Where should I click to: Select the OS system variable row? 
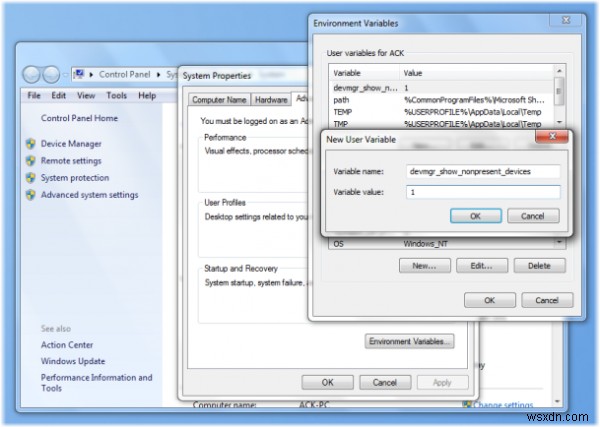coord(441,244)
